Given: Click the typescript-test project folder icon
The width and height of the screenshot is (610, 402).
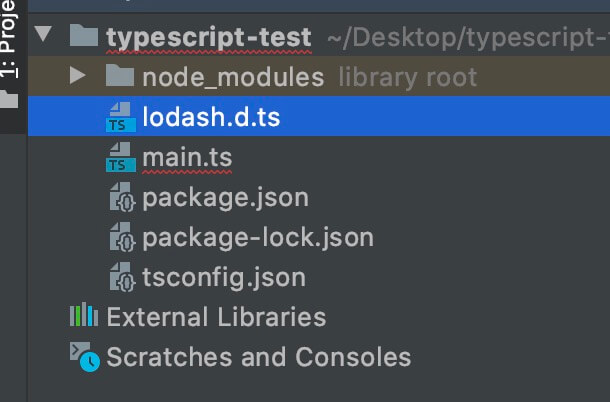Looking at the screenshot, I should [84, 37].
